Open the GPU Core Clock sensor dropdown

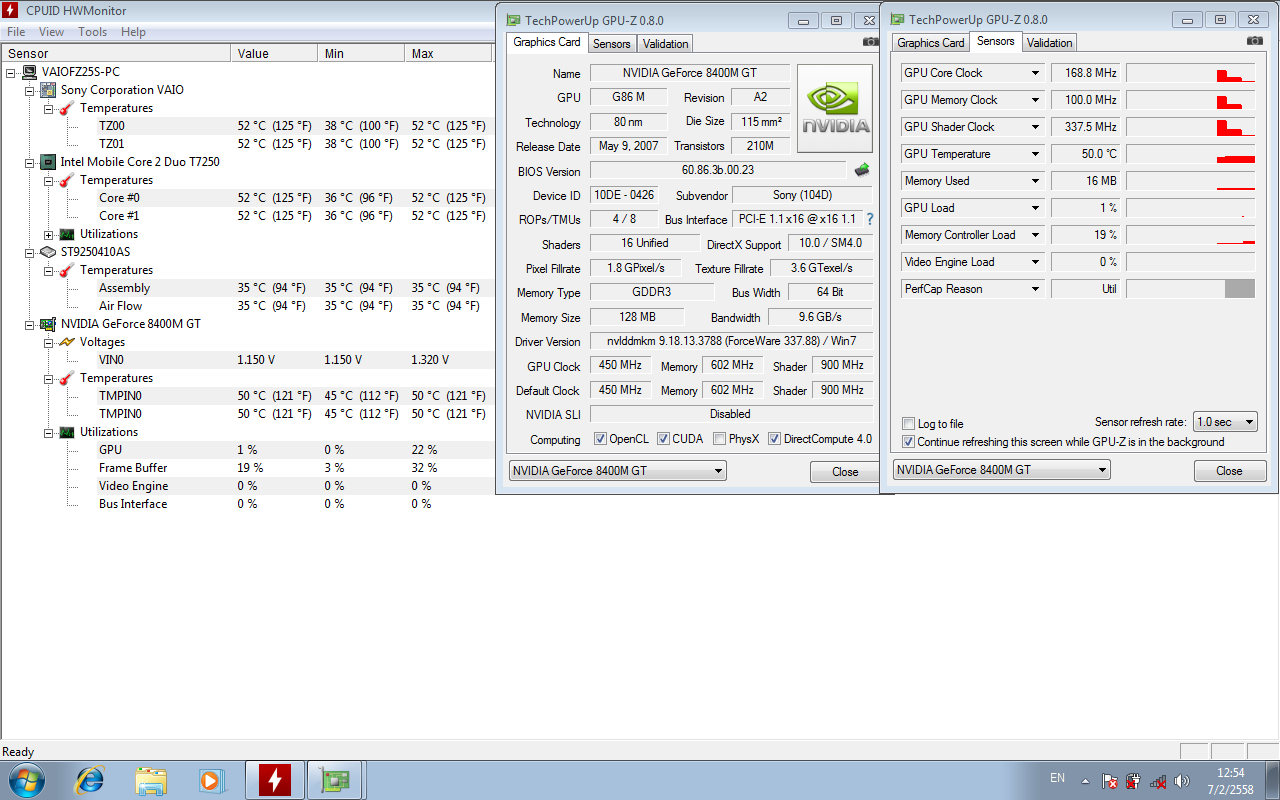click(x=1036, y=73)
